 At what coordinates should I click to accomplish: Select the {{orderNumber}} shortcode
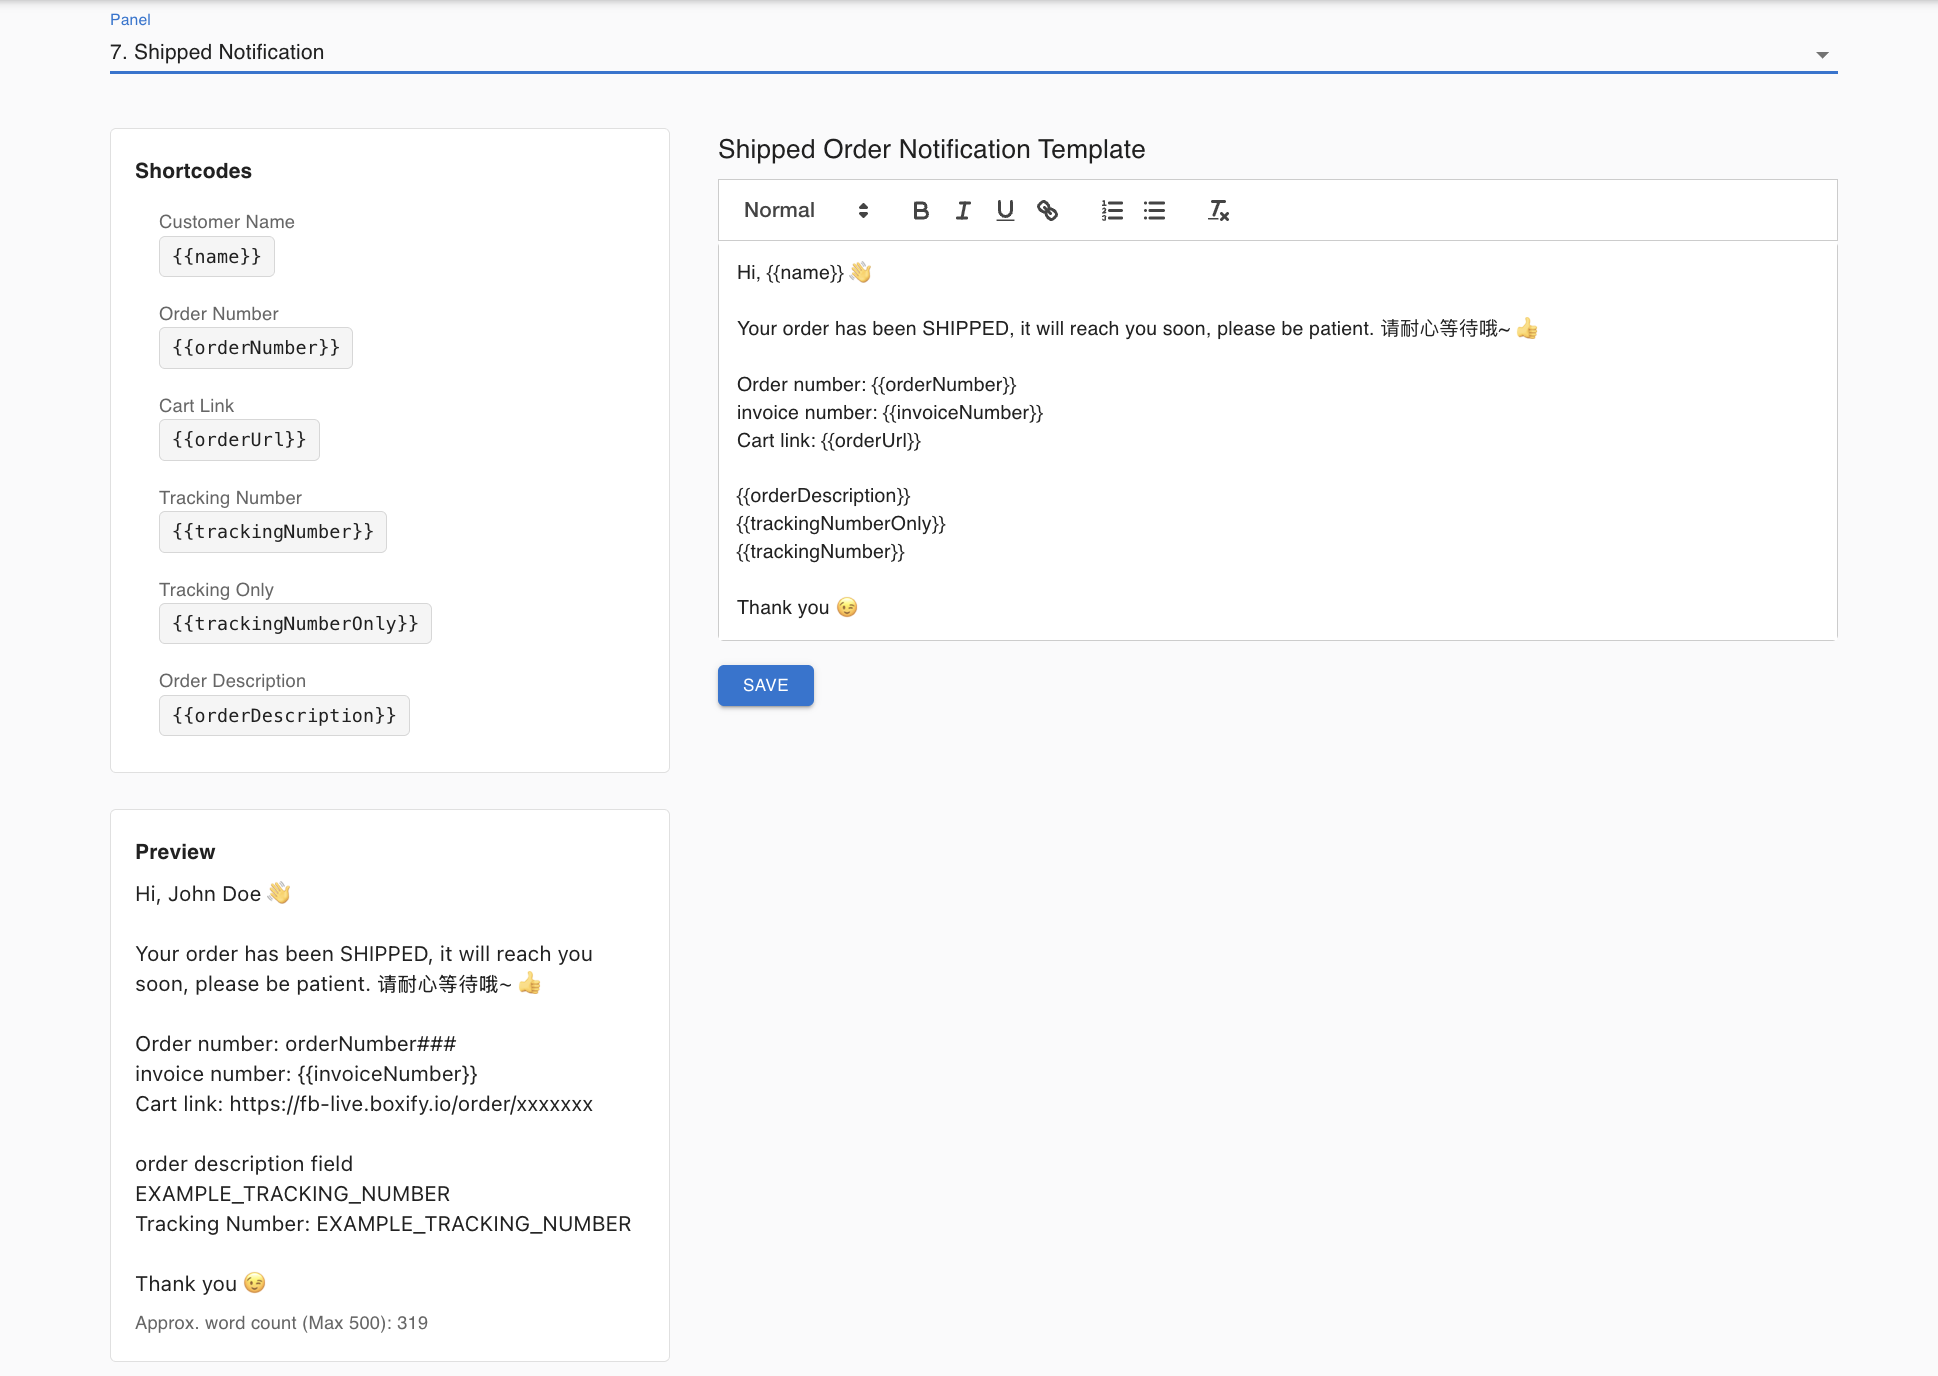(256, 348)
